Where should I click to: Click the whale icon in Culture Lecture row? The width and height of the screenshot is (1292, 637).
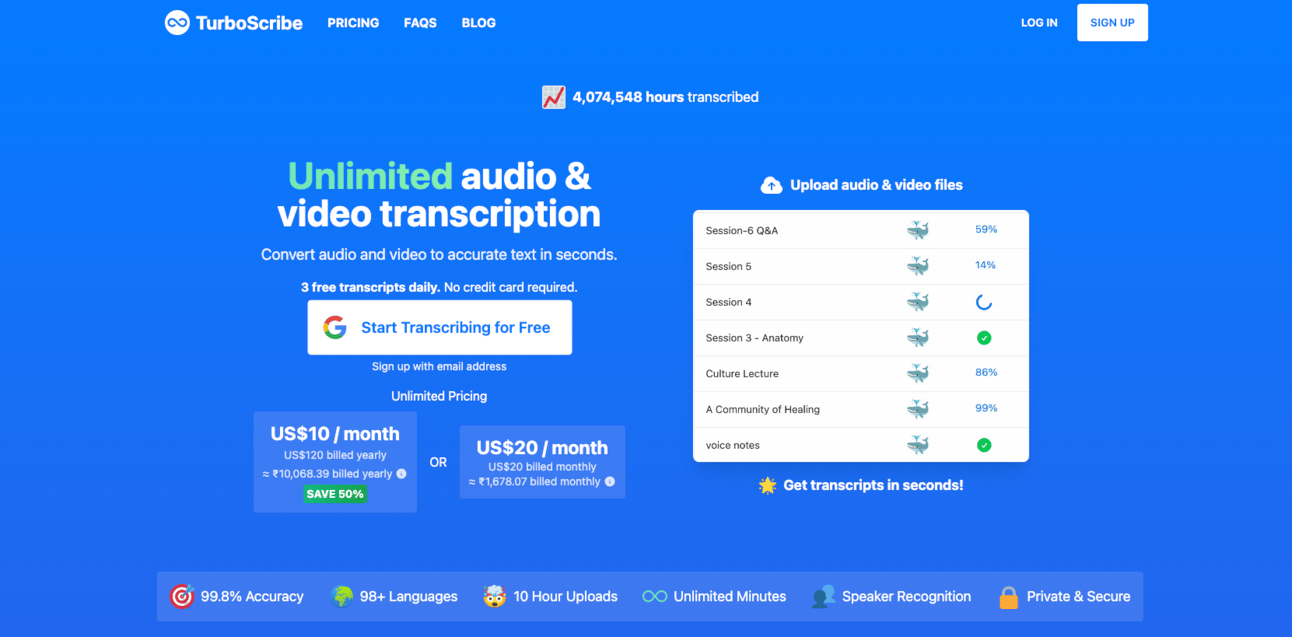918,373
